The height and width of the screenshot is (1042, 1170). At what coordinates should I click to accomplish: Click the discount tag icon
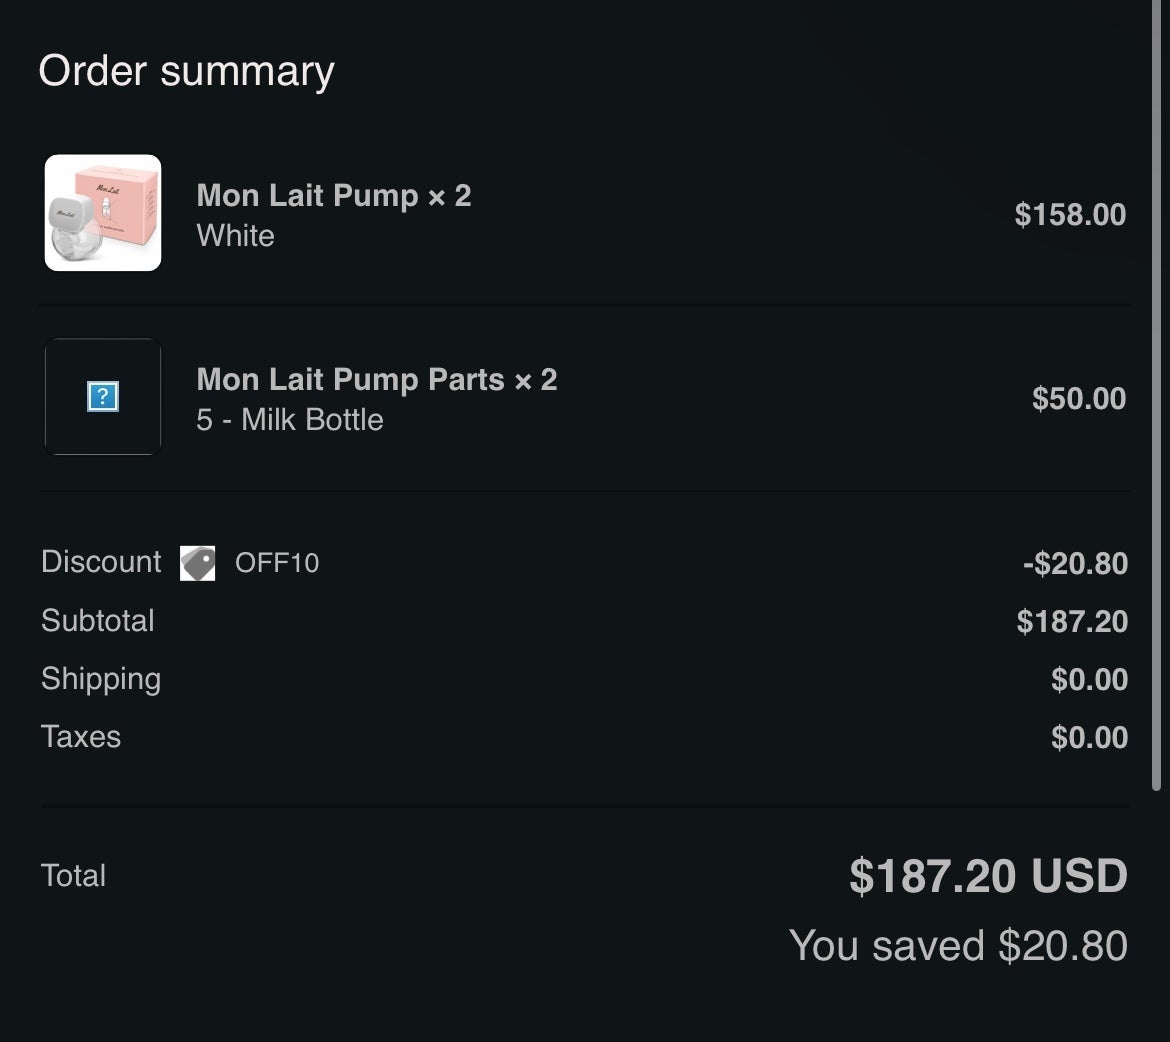pyautogui.click(x=198, y=563)
